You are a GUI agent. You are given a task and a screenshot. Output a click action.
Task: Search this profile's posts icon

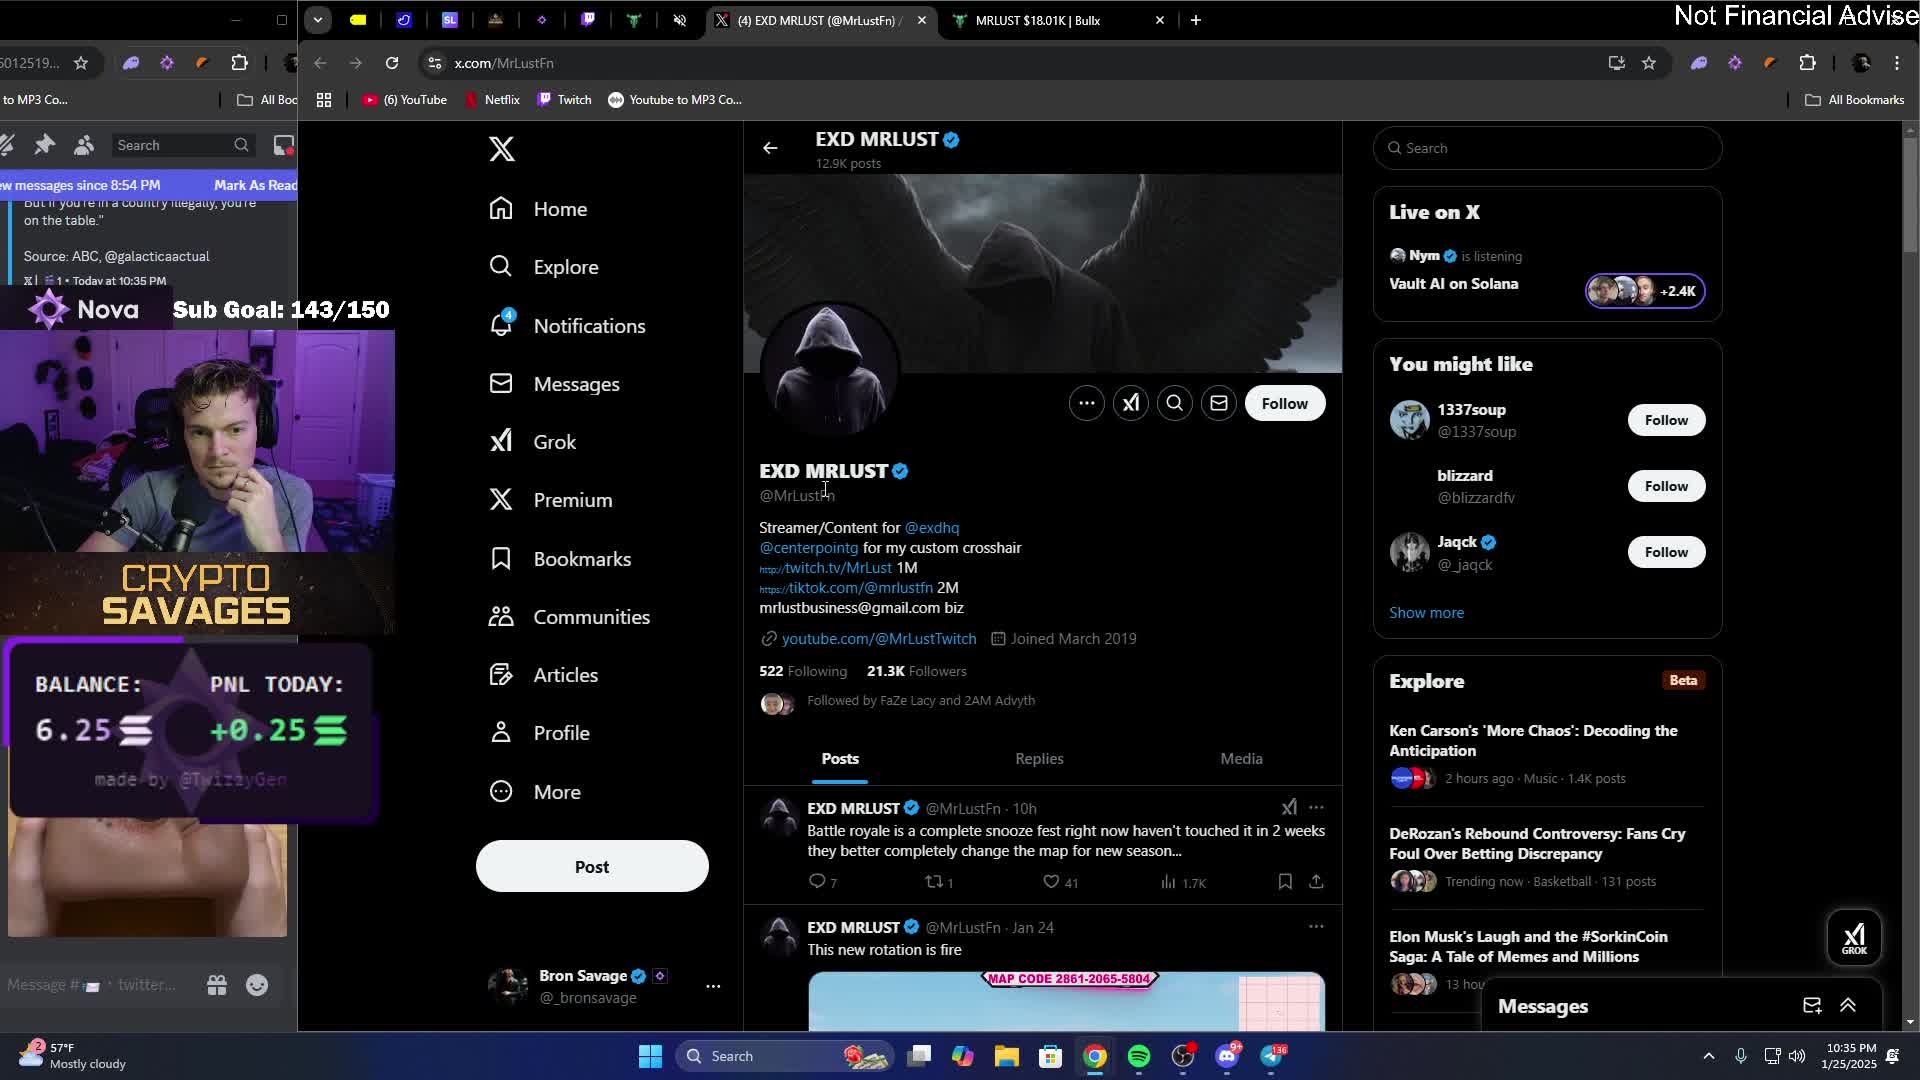[1175, 404]
